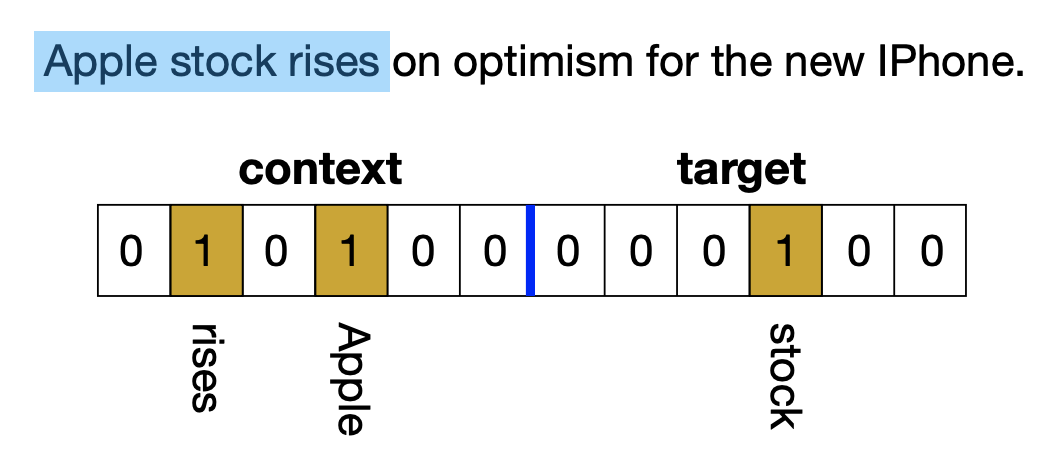Click zero cell immediately right of "stock" gold cell
This screenshot has width=1056, height=458.
click(857, 251)
